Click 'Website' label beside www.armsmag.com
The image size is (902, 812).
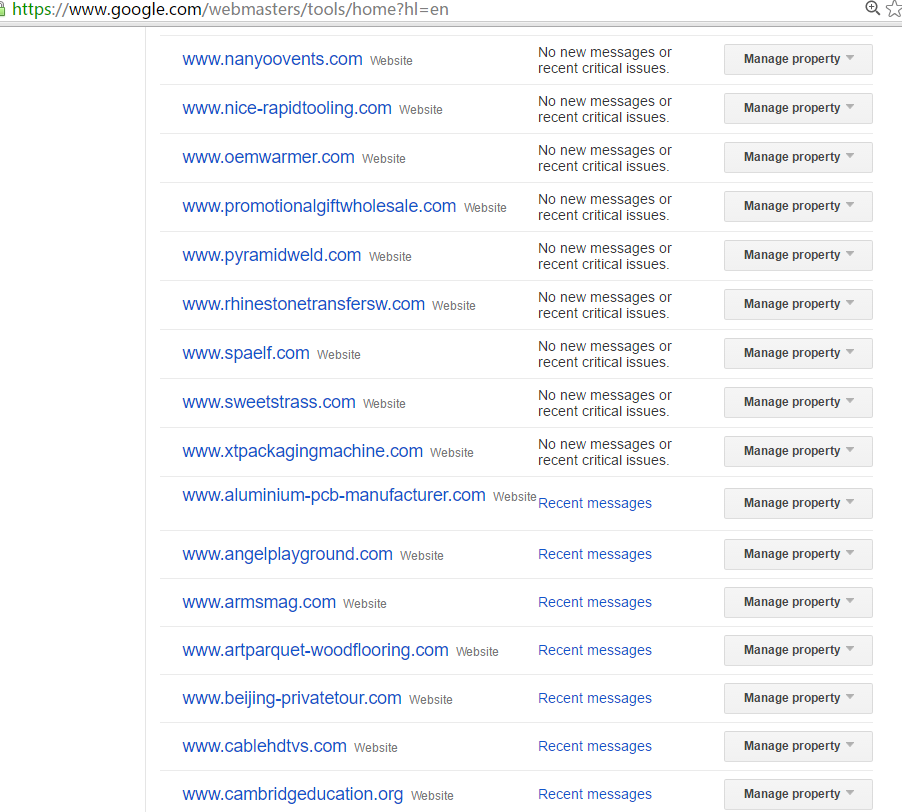click(x=365, y=604)
